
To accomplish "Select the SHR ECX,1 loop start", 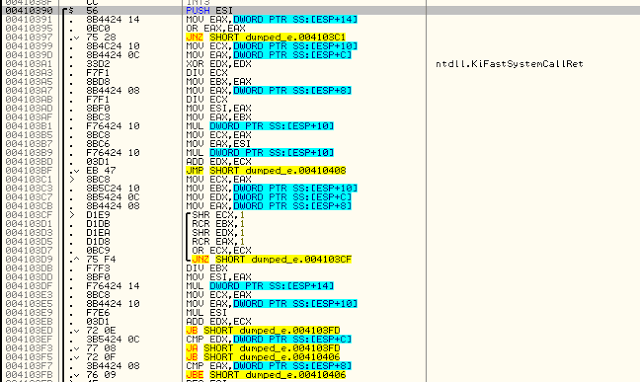I will (218, 215).
